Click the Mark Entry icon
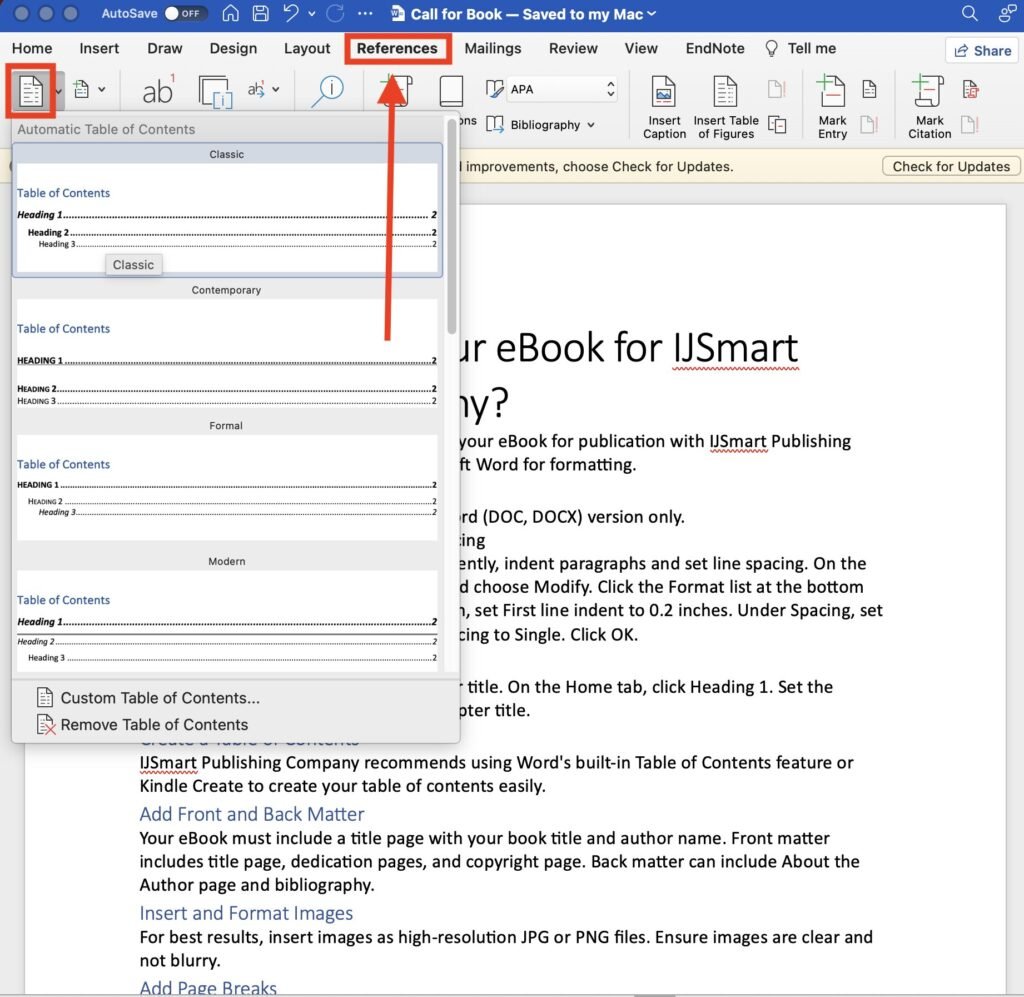This screenshot has height=997, width=1024. [832, 106]
